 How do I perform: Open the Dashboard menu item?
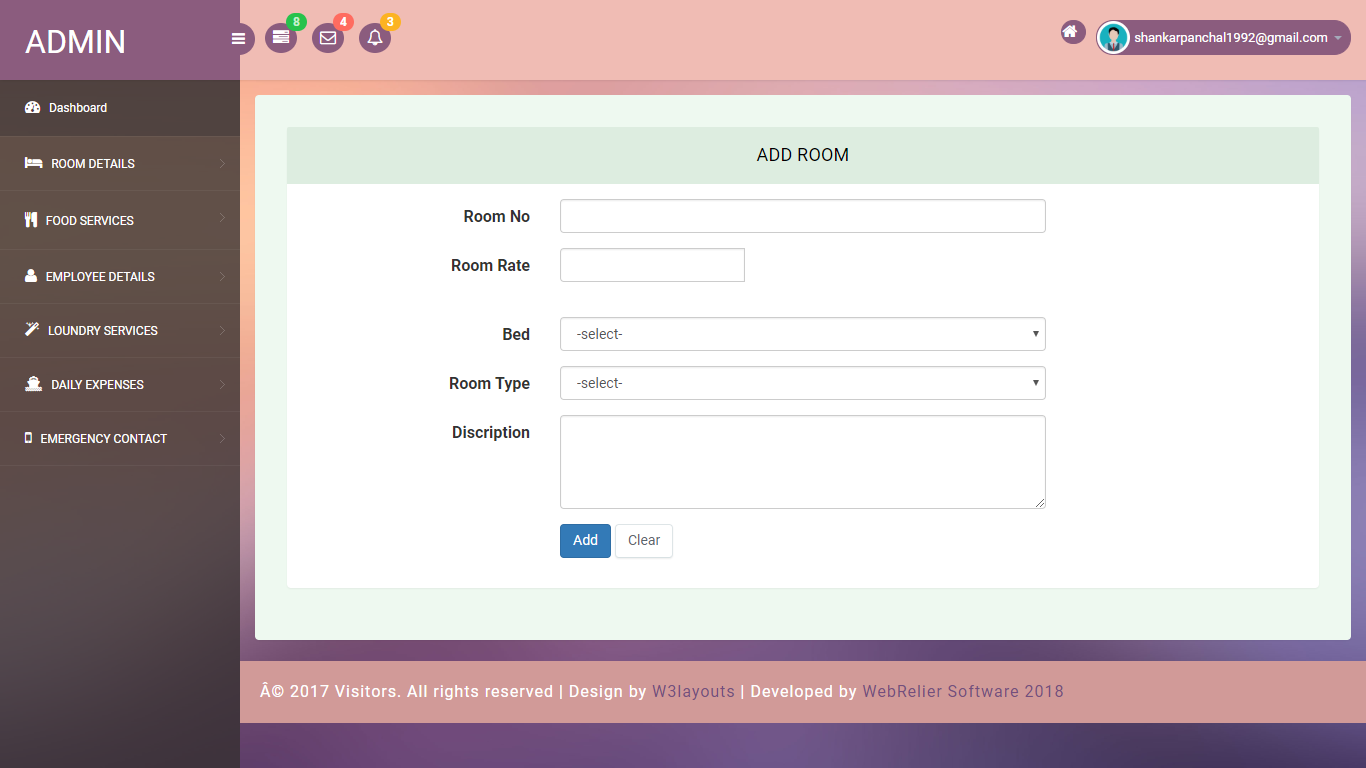pos(120,108)
